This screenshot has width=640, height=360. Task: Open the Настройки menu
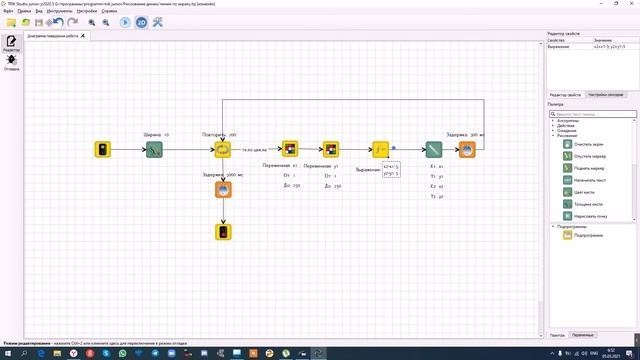coord(87,11)
